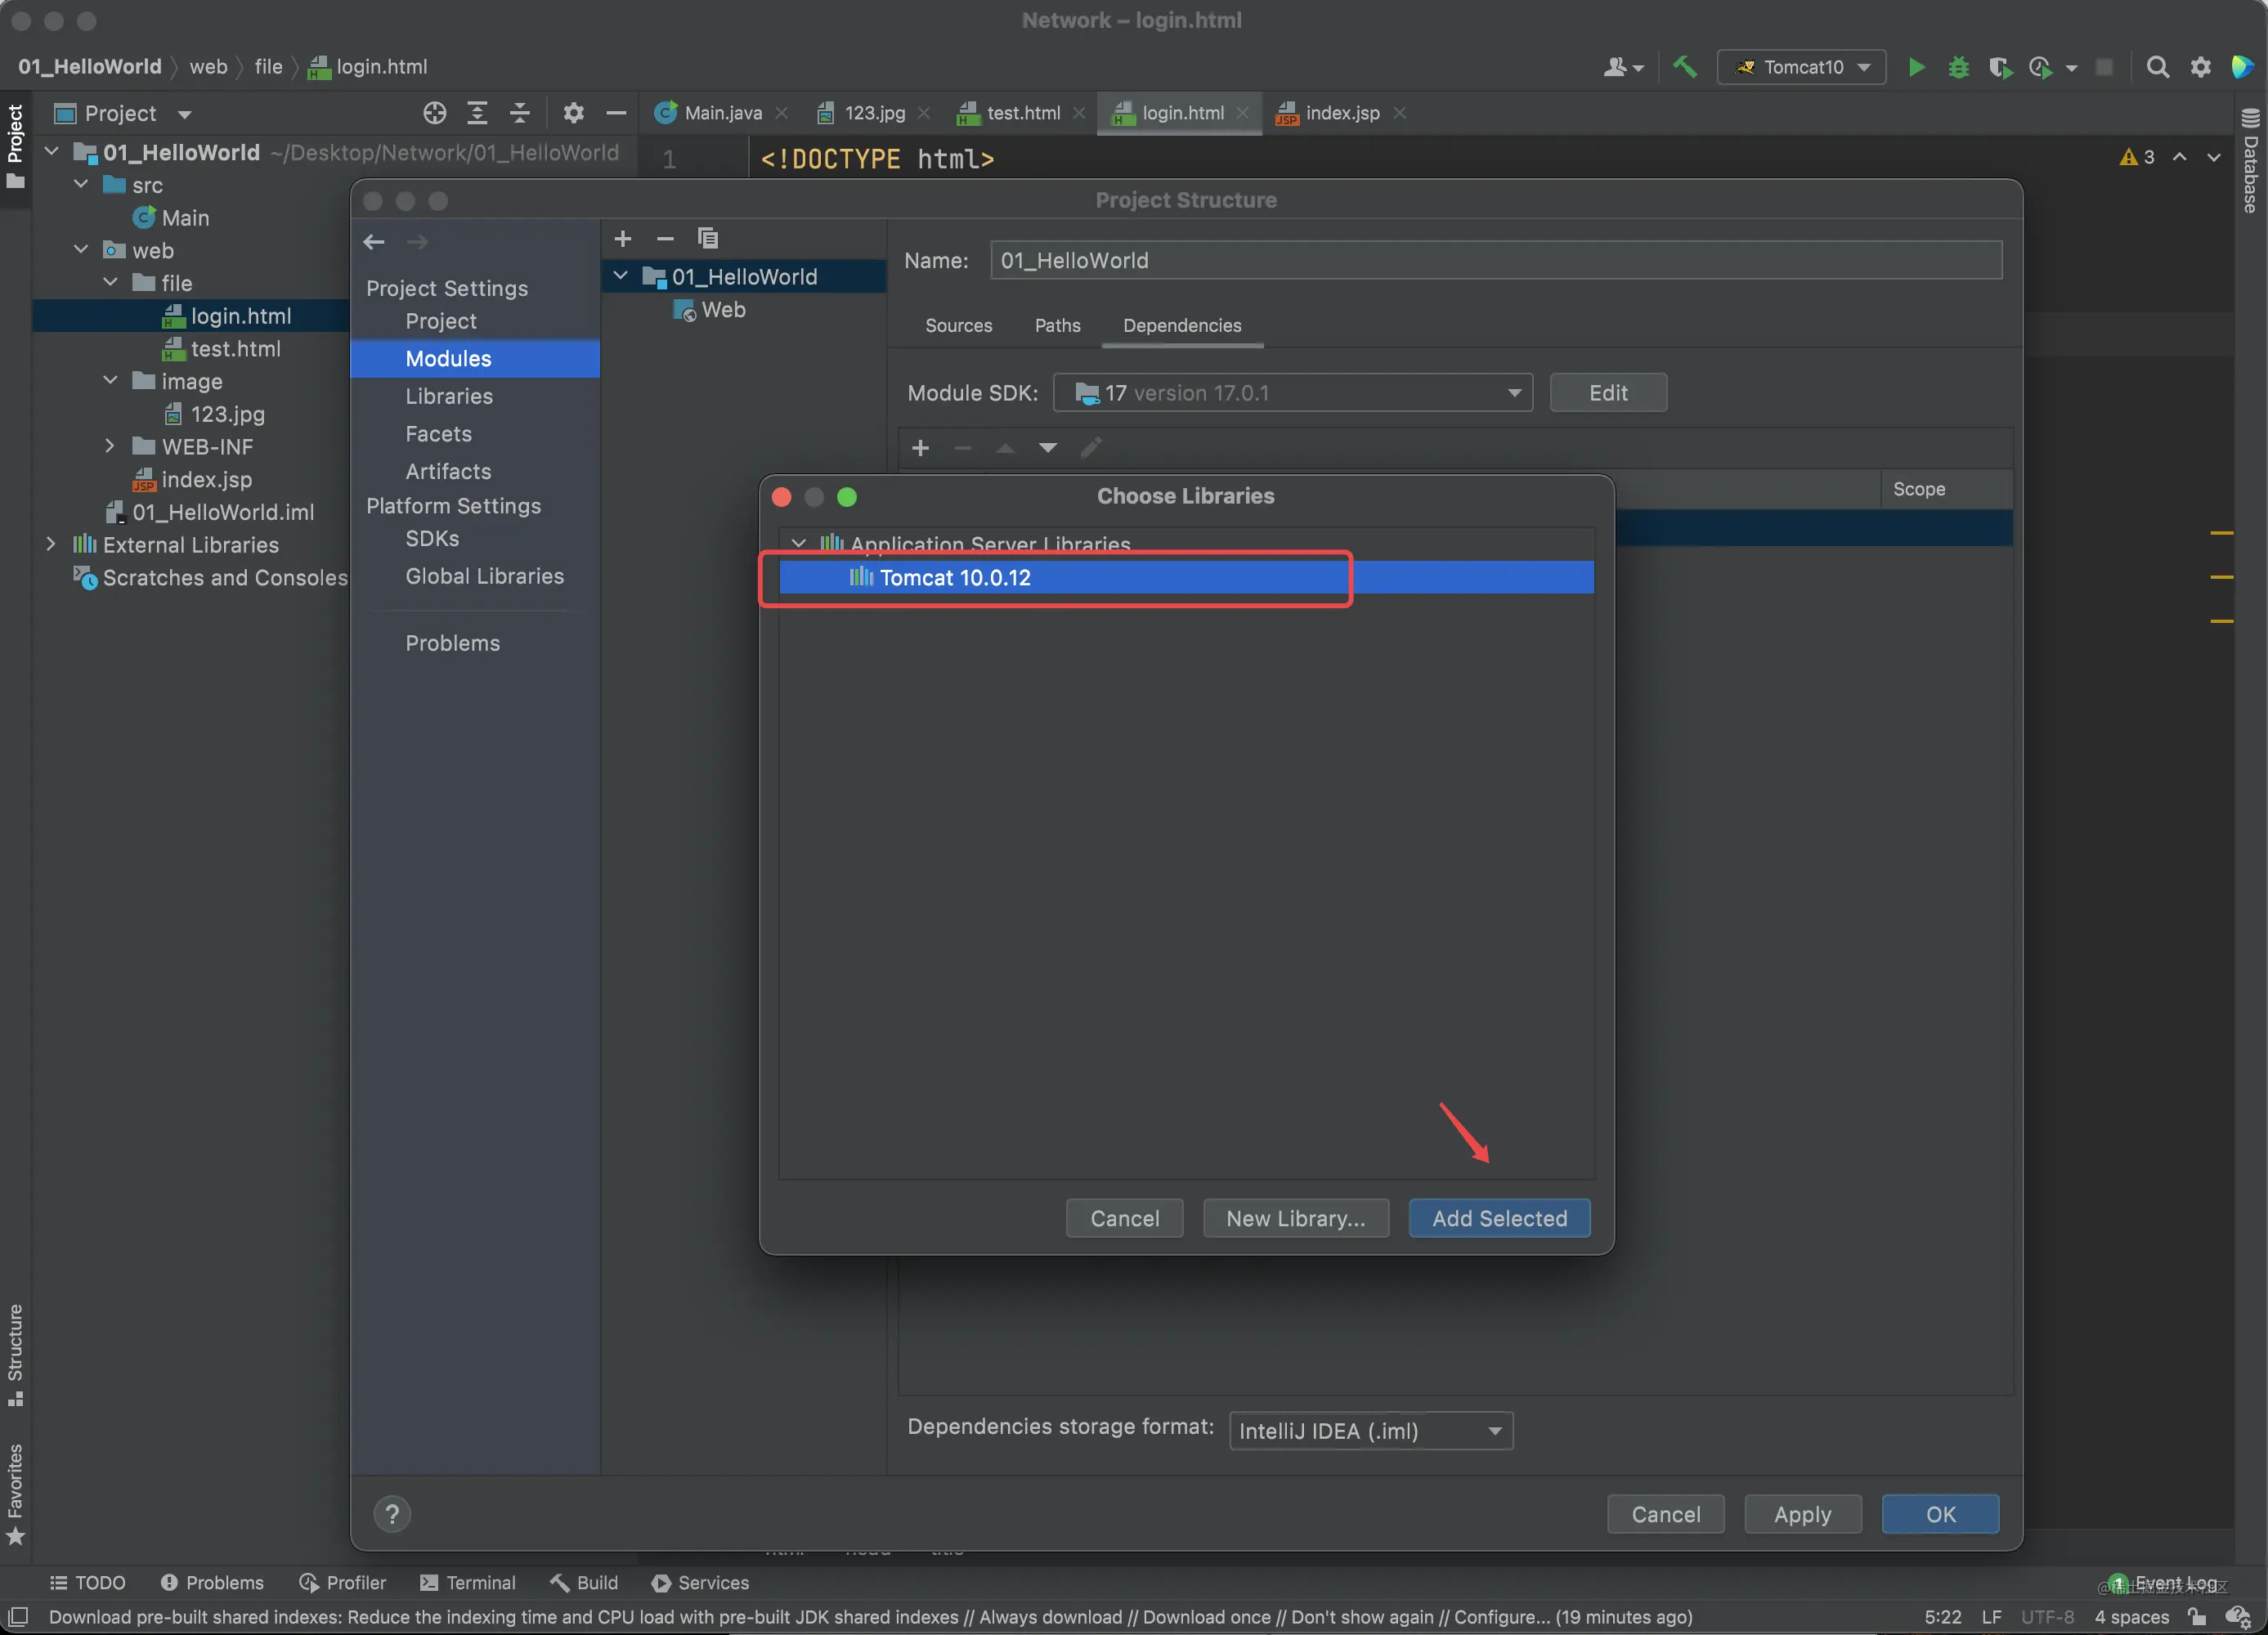Screen dimensions: 2268x1635
Task: Click UTF-8 encoding in status bar
Action: click(2047, 1617)
